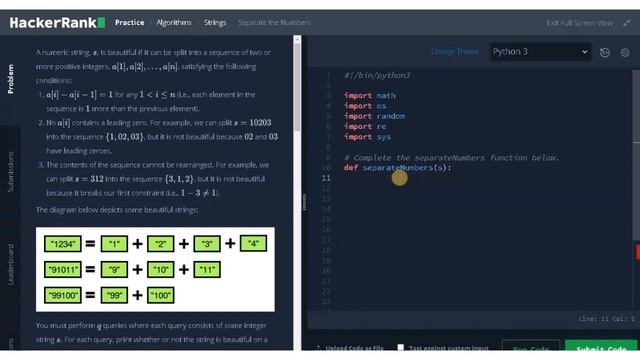The image size is (640, 360).
Task: Click the reset code history icon
Action: 605,53
